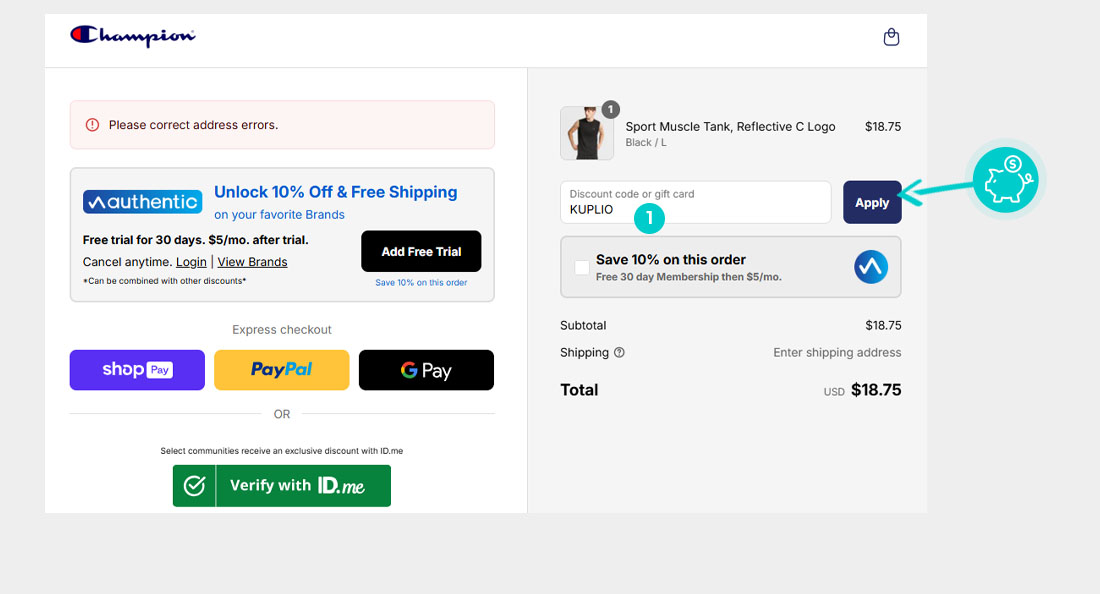
Task: Choose Google Pay express checkout
Action: coord(426,370)
